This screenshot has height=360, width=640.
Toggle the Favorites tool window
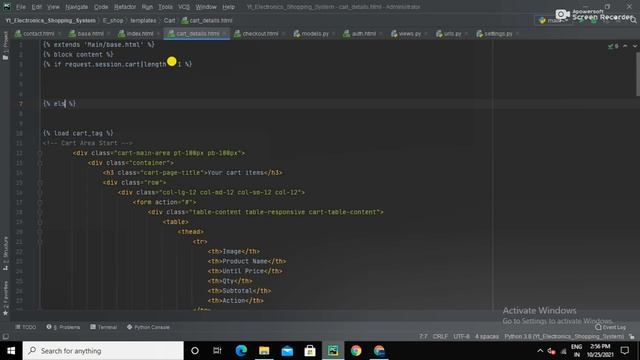coord(5,298)
